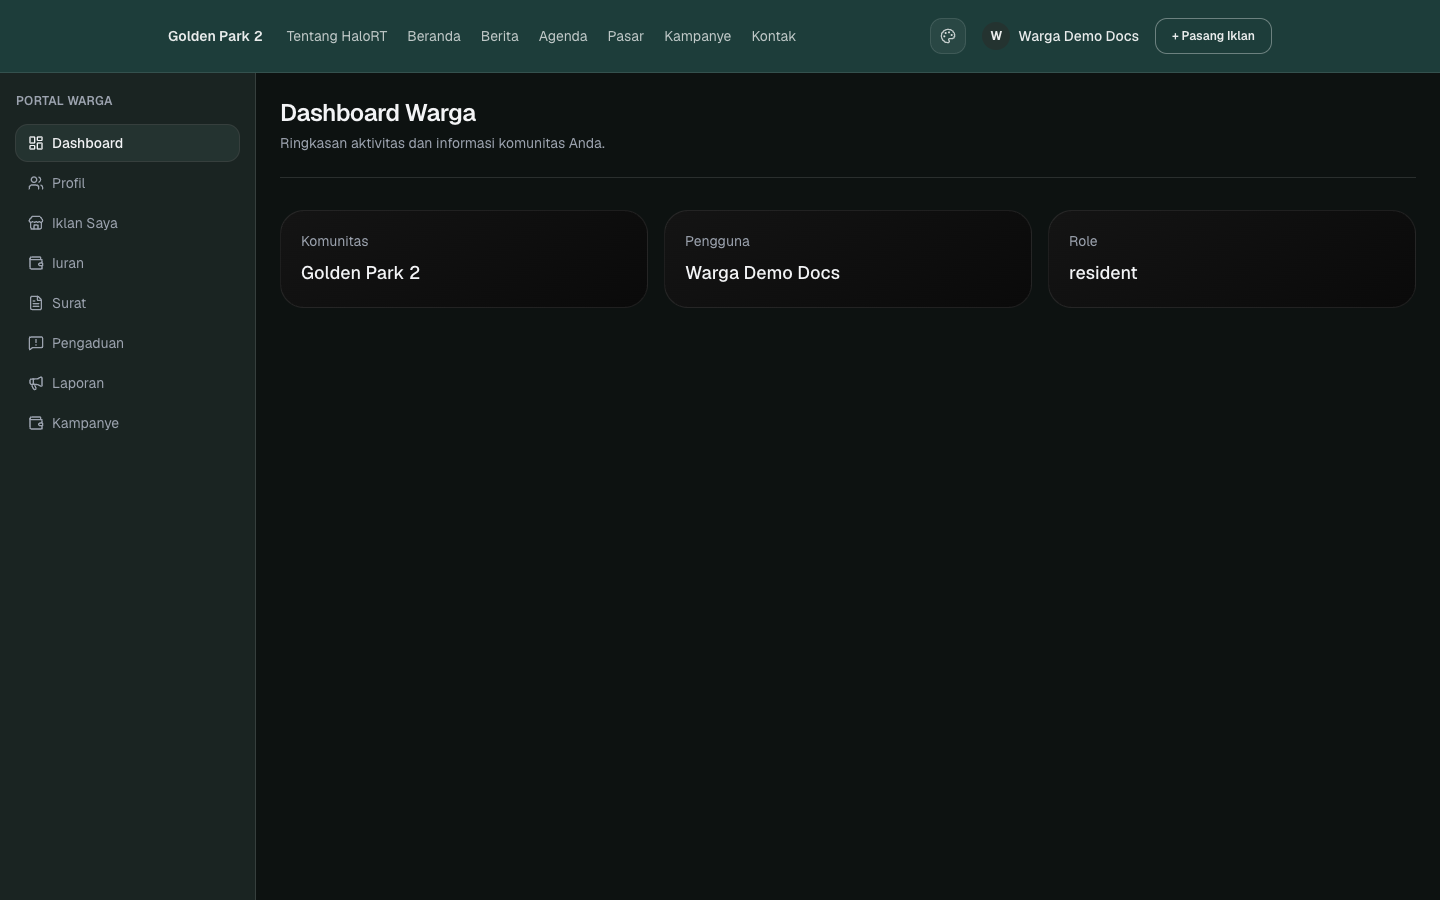Click the 'Ringkasan aktivitas dan informasi' subtitle
Screen dimensions: 1440x900
coord(442,143)
